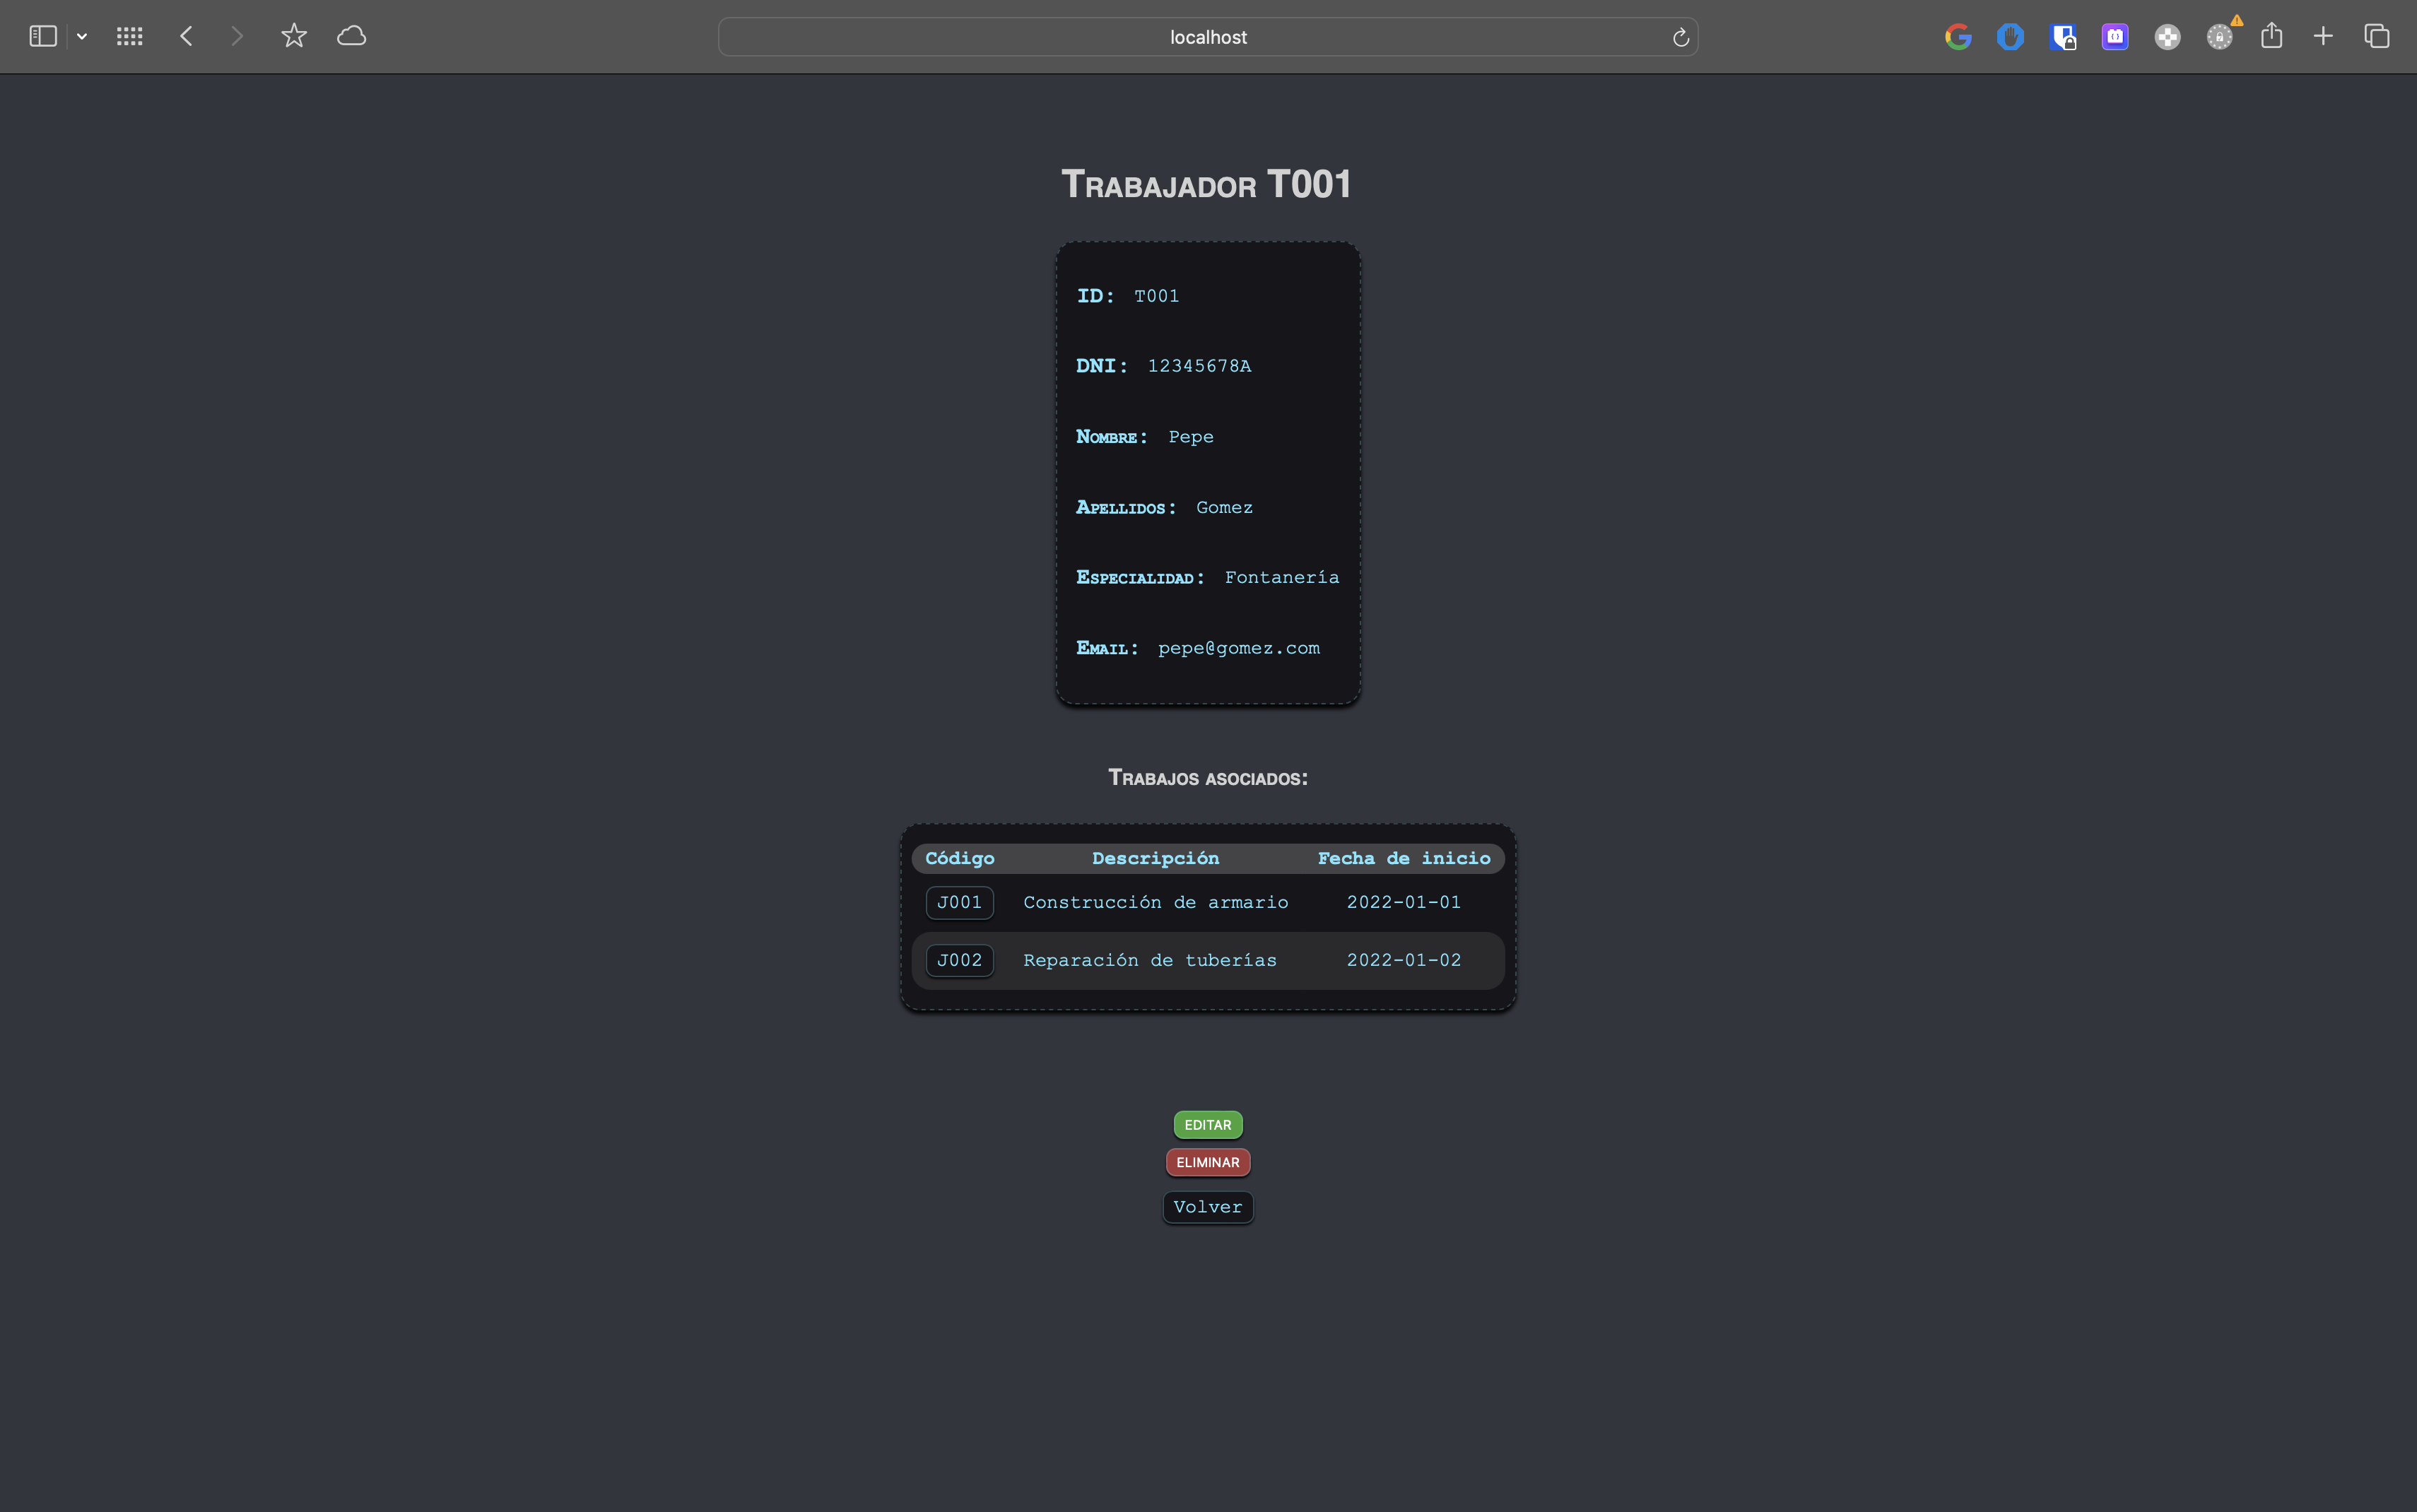The width and height of the screenshot is (2417, 1512).
Task: Click the green EDITAR button
Action: (x=1208, y=1125)
